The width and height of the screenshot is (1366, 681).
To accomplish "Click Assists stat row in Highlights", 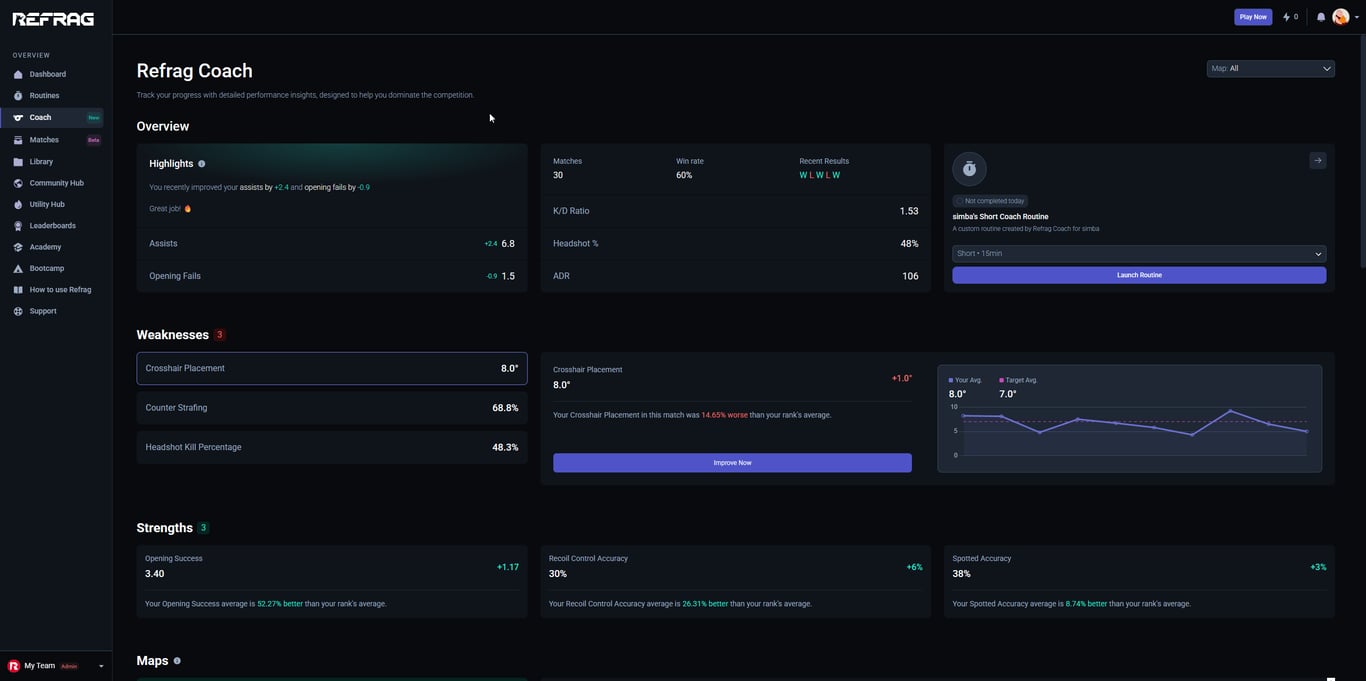I will point(332,244).
